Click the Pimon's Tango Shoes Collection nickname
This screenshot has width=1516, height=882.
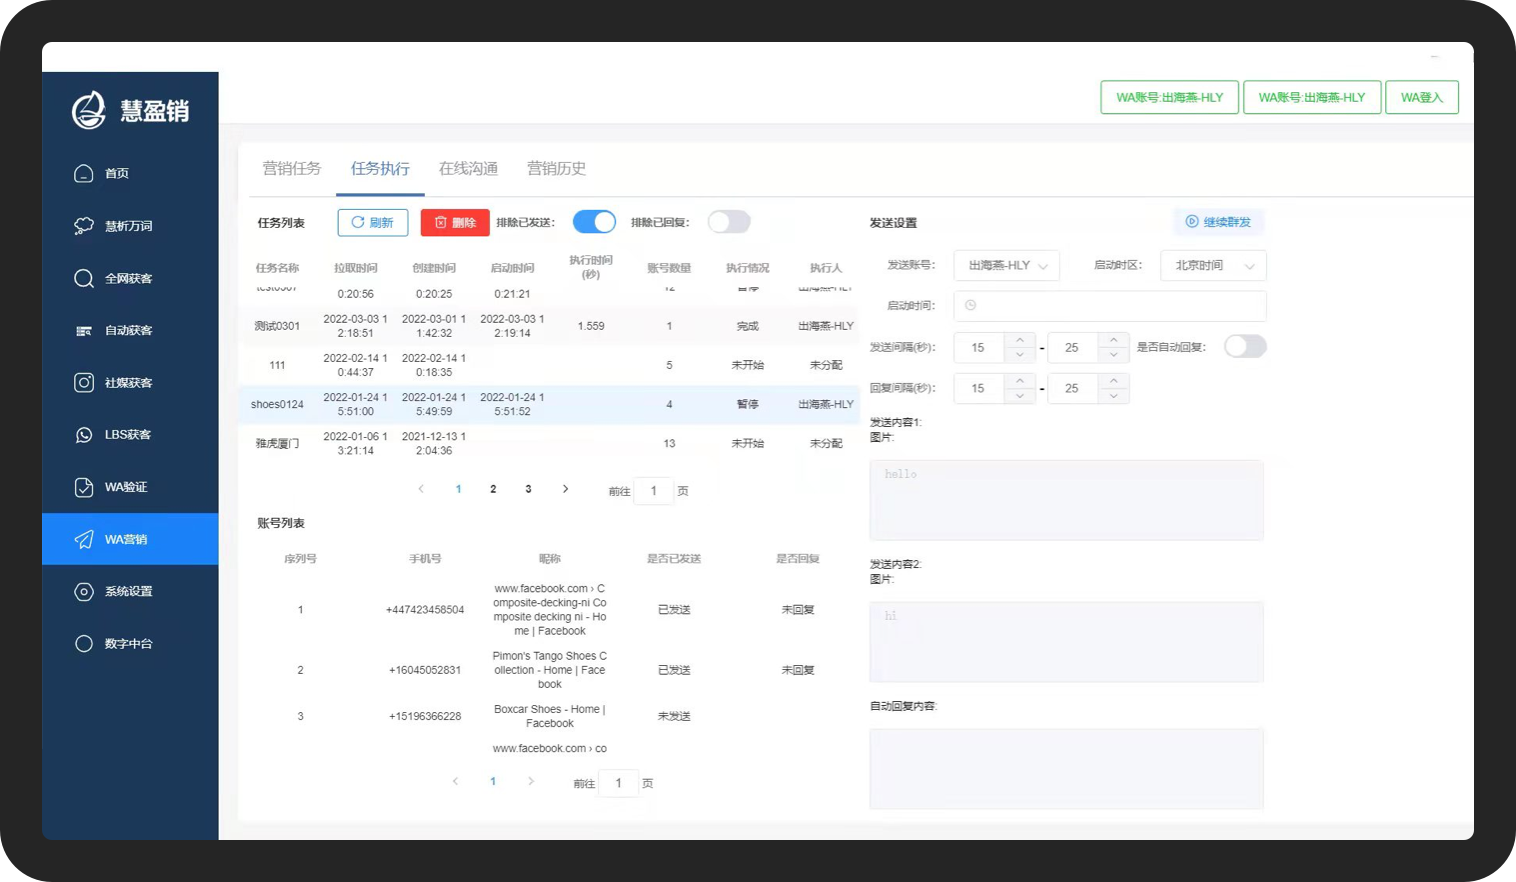[x=549, y=670]
